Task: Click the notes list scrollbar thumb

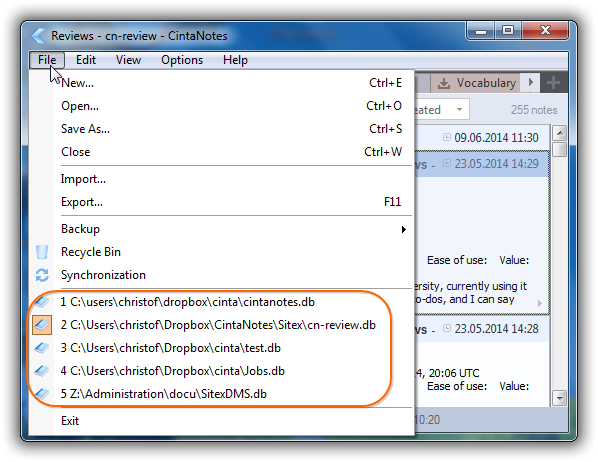Action: [x=559, y=149]
